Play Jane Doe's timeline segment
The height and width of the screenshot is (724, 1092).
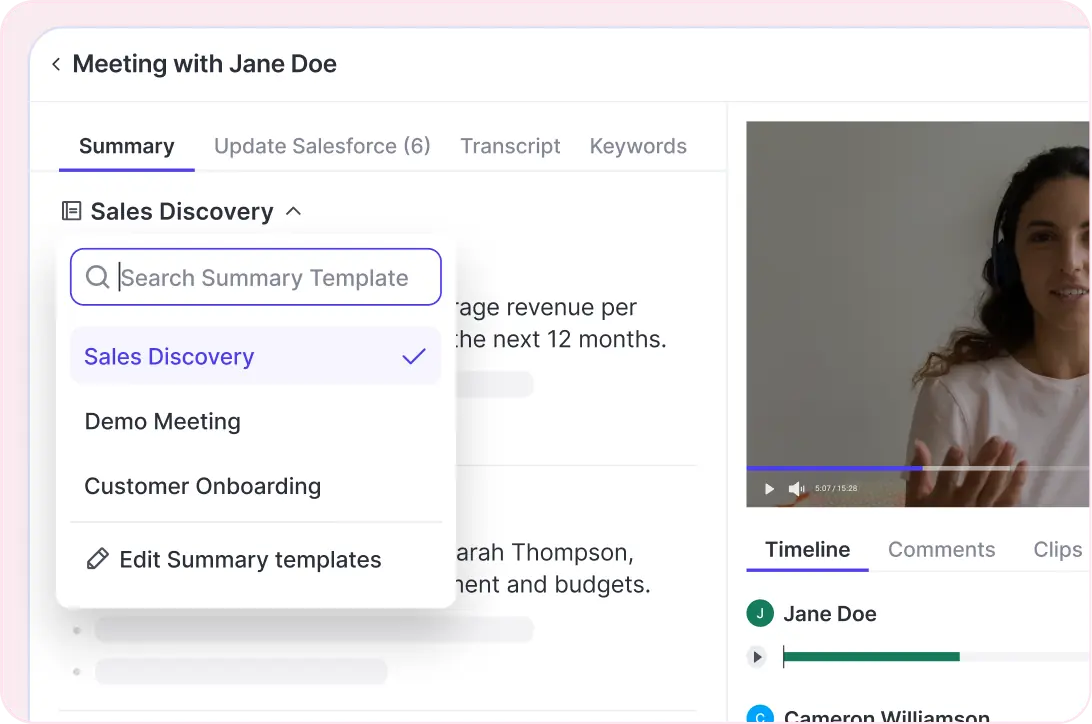[x=757, y=656]
